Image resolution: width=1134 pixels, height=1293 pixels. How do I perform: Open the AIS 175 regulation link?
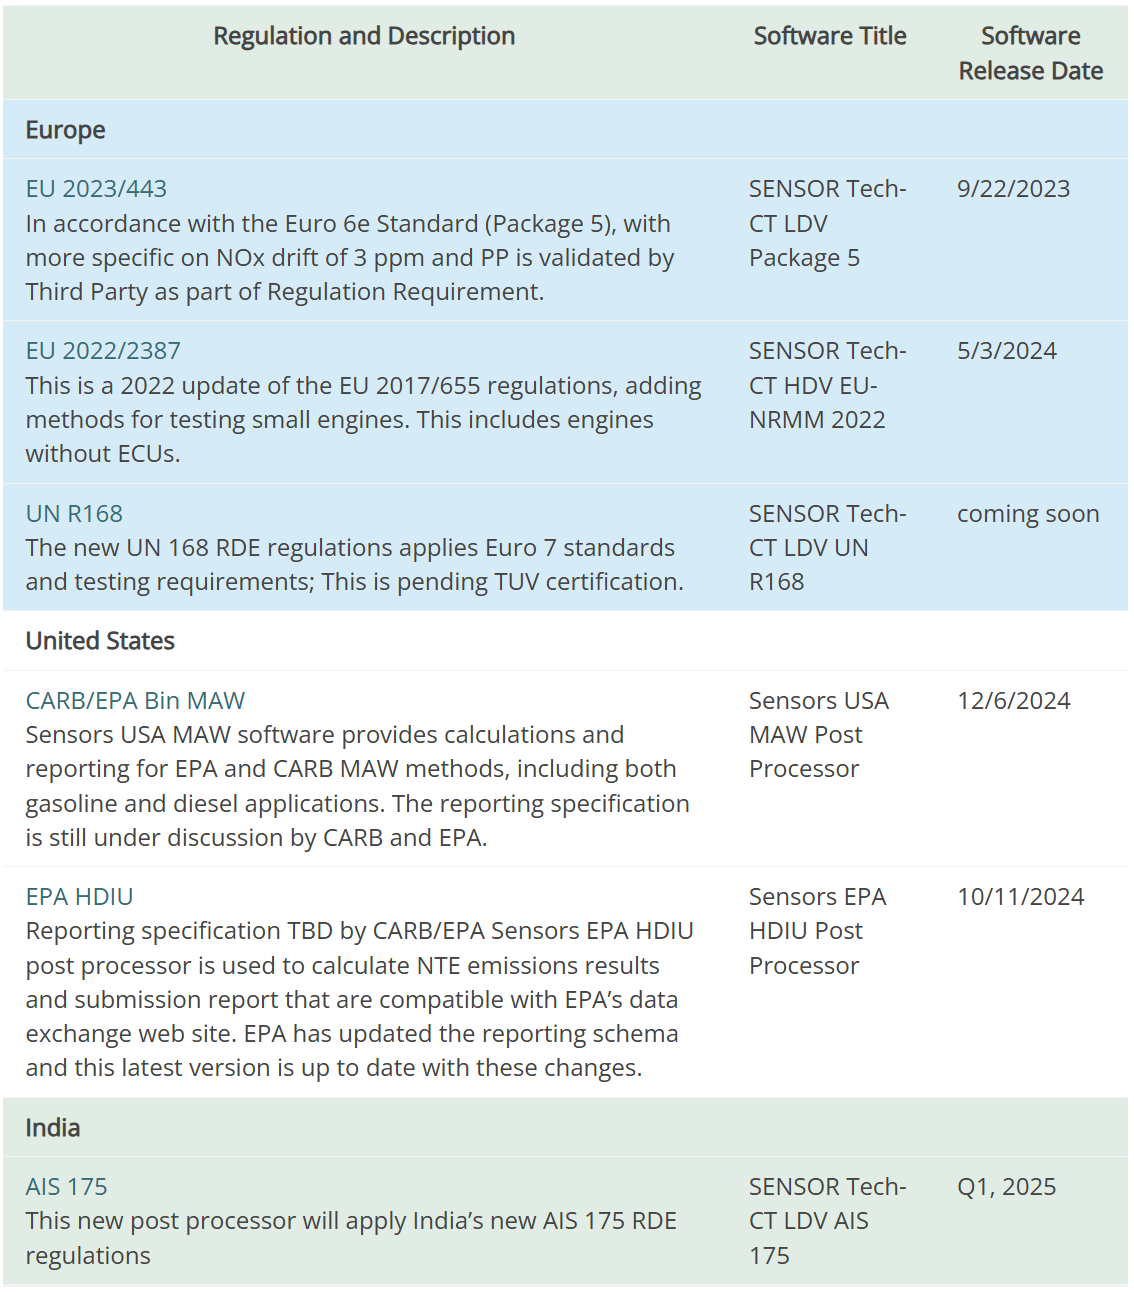click(66, 1187)
